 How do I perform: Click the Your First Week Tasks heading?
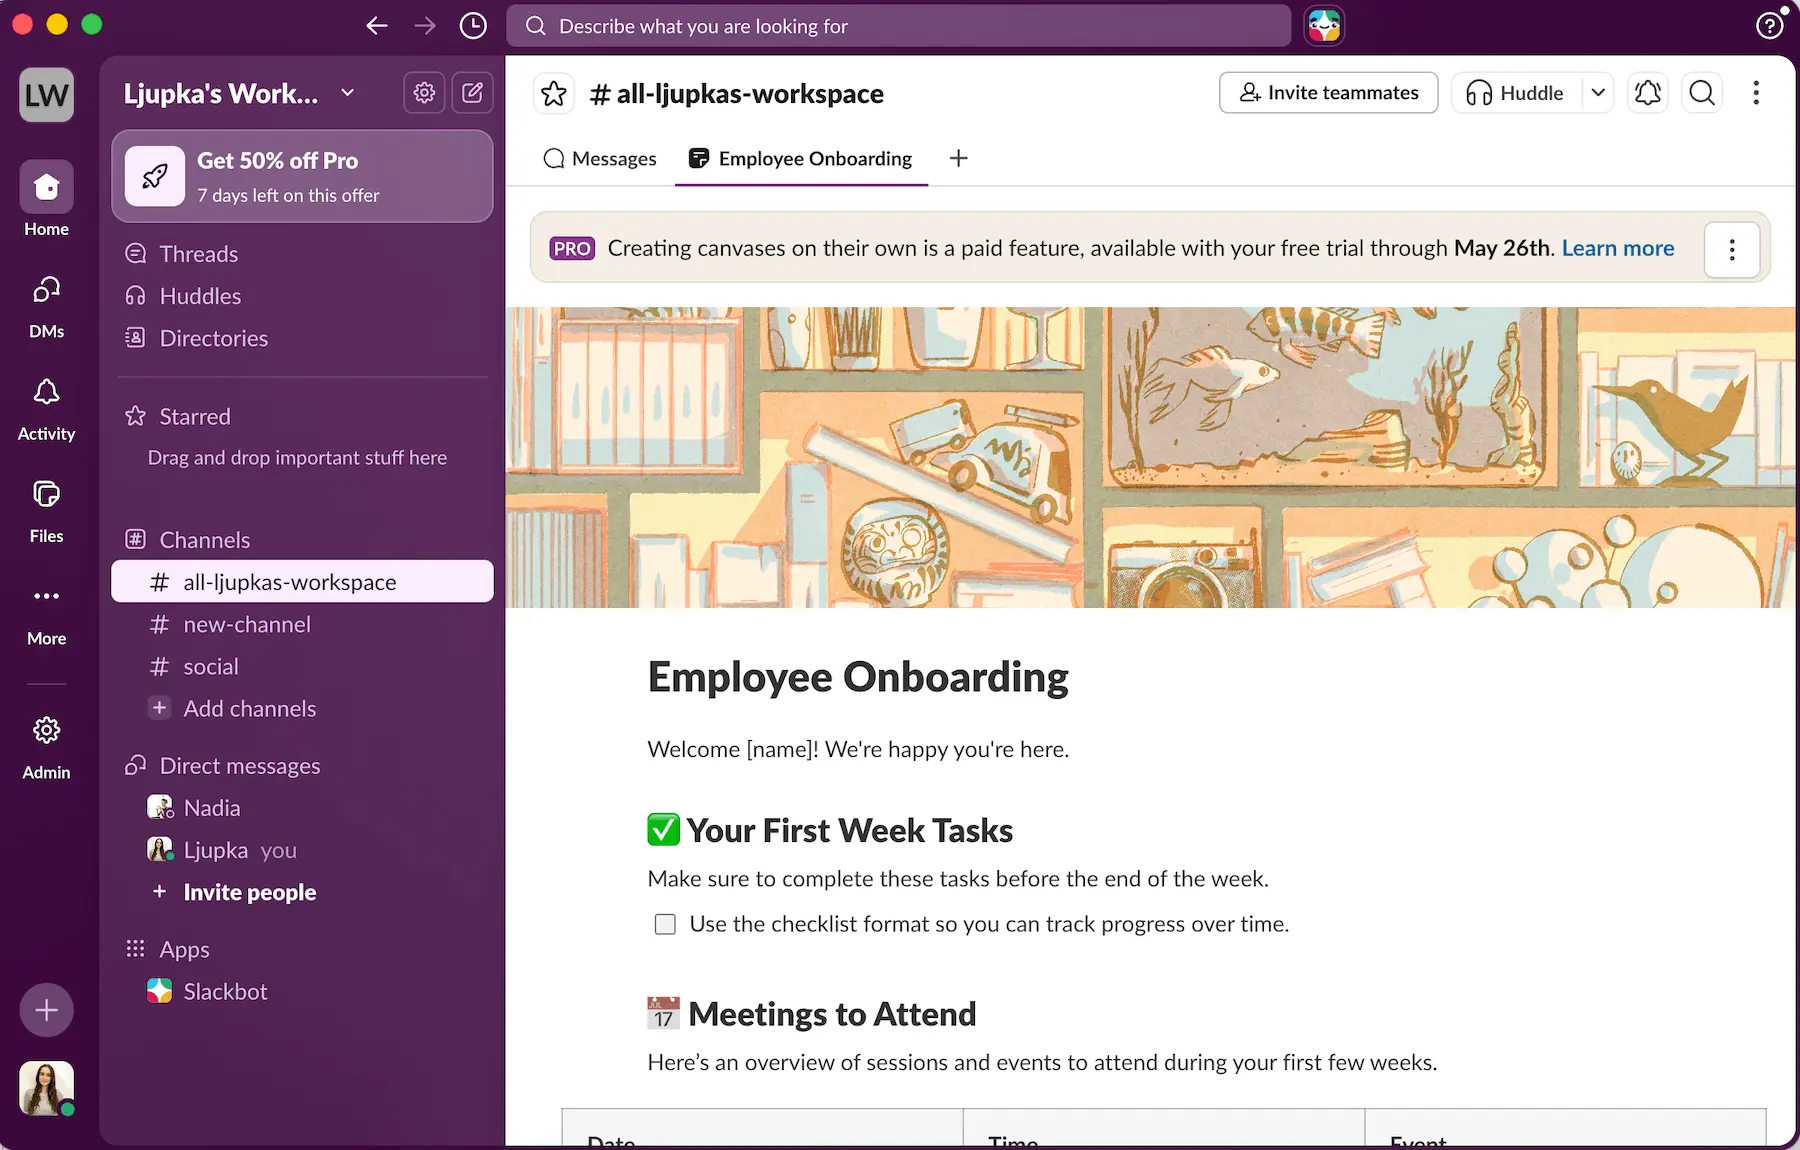[830, 830]
